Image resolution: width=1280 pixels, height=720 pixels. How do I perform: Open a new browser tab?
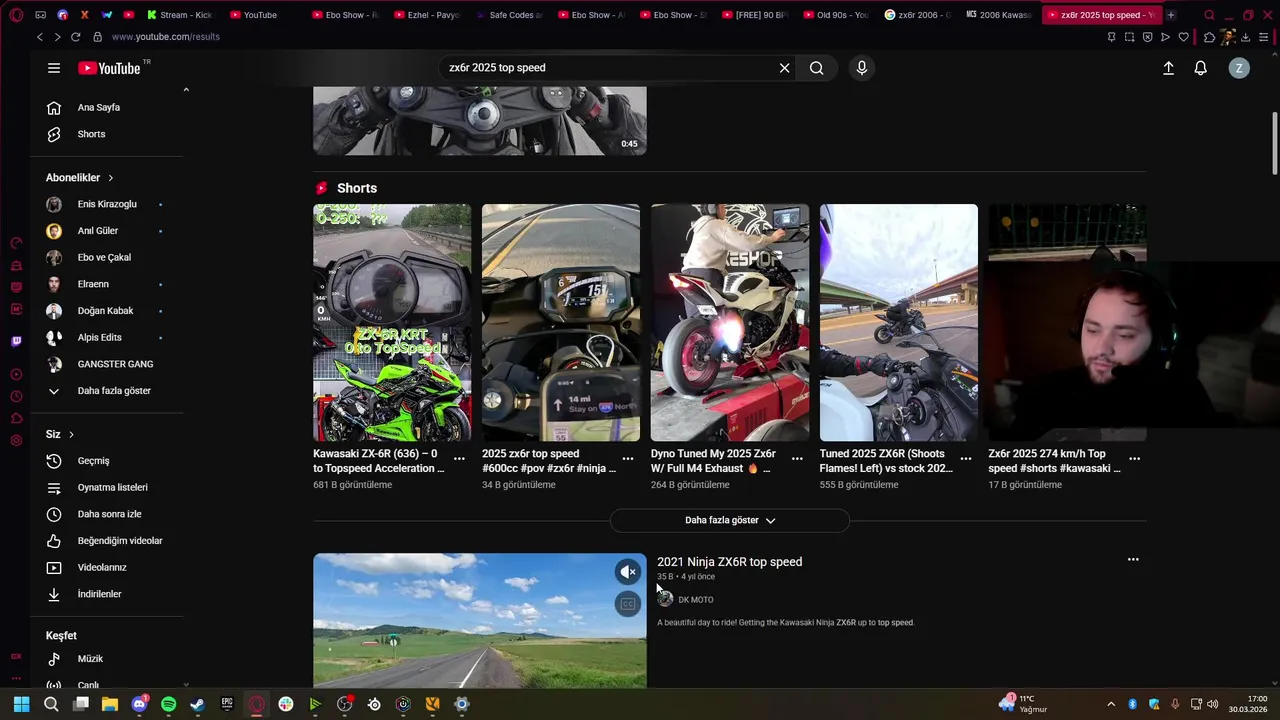click(1171, 15)
